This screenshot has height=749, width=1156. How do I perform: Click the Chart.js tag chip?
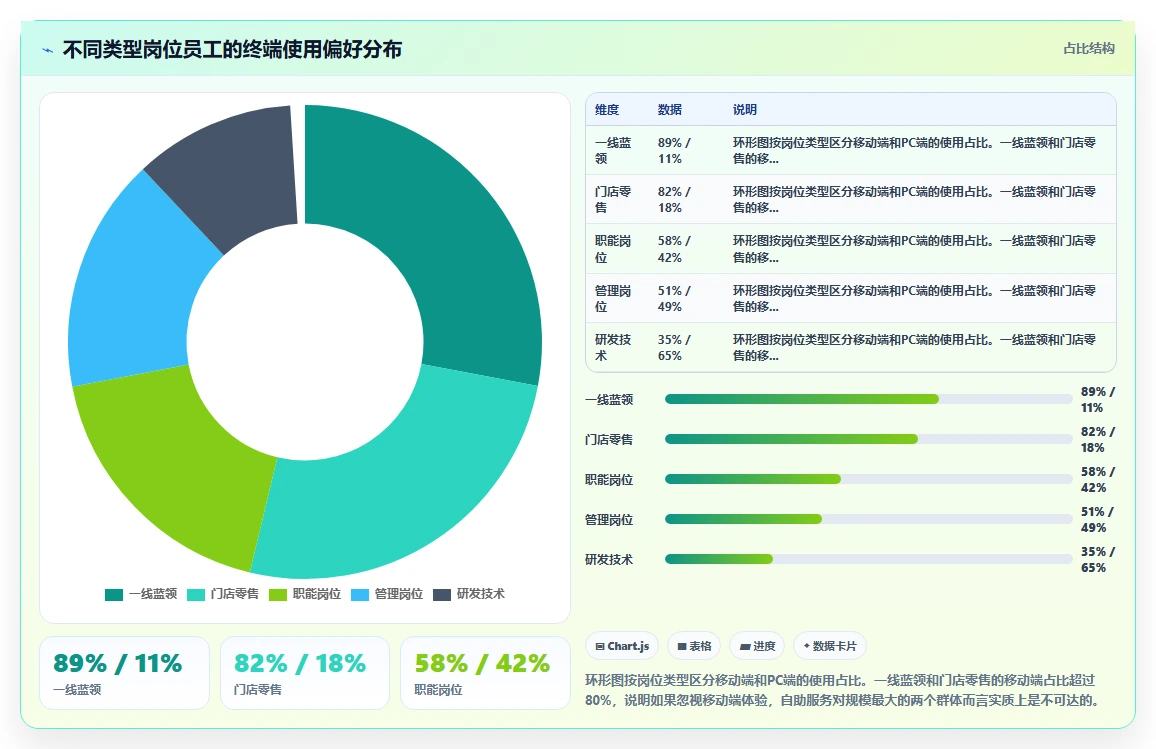click(x=622, y=646)
